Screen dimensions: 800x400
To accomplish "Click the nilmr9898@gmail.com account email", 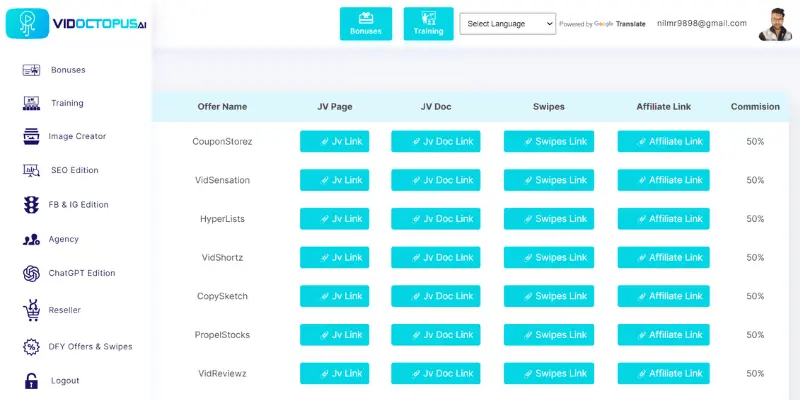I will click(x=702, y=23).
